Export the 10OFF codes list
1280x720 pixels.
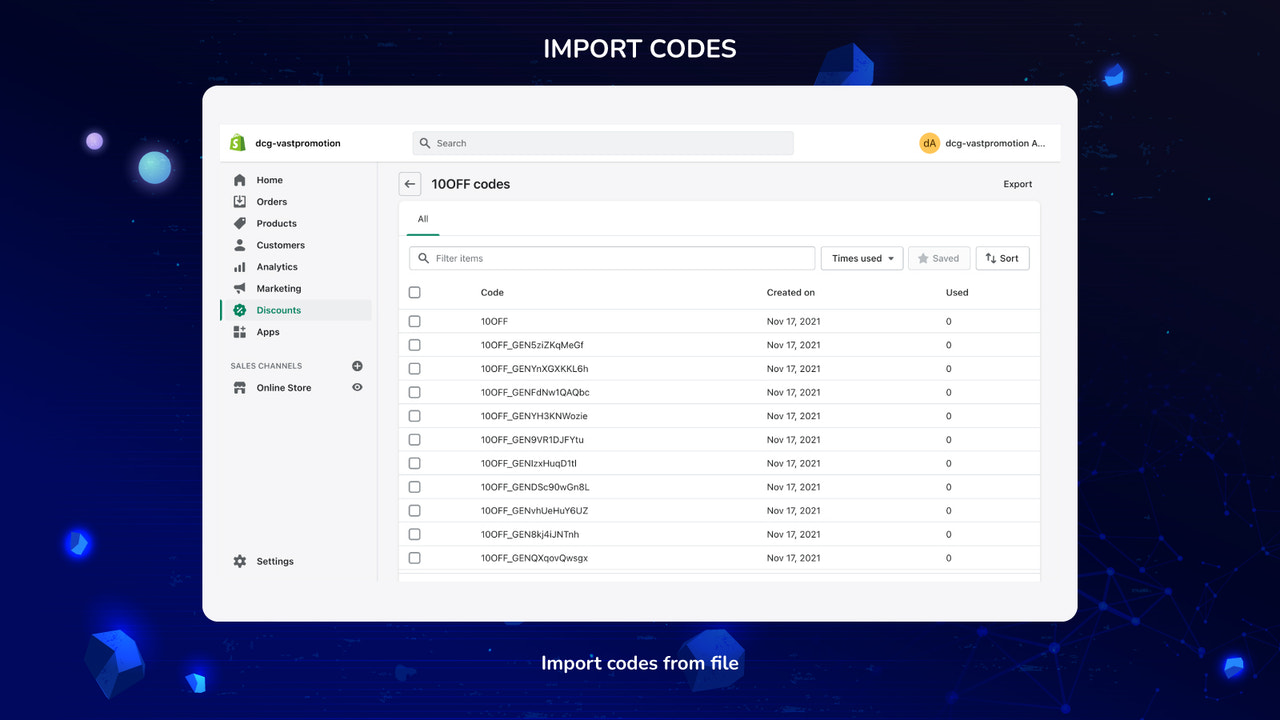pyautogui.click(x=1017, y=183)
